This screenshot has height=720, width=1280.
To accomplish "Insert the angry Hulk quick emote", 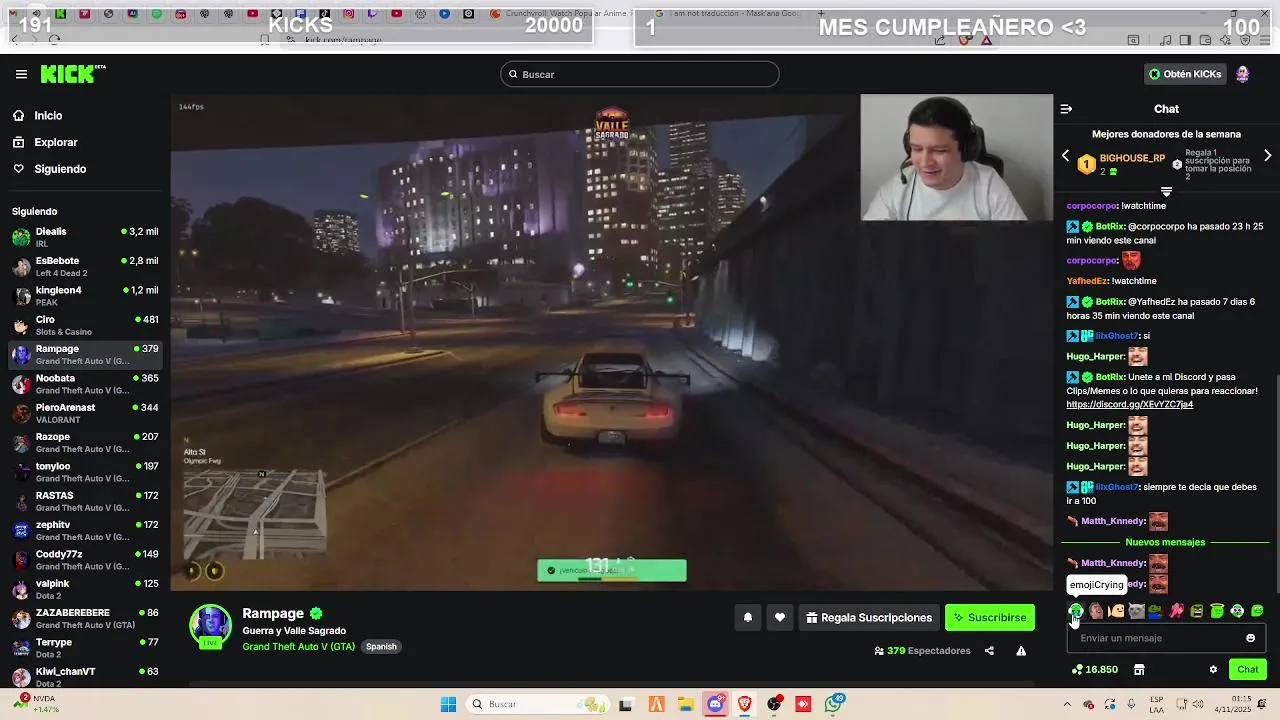I will pos(1197,611).
